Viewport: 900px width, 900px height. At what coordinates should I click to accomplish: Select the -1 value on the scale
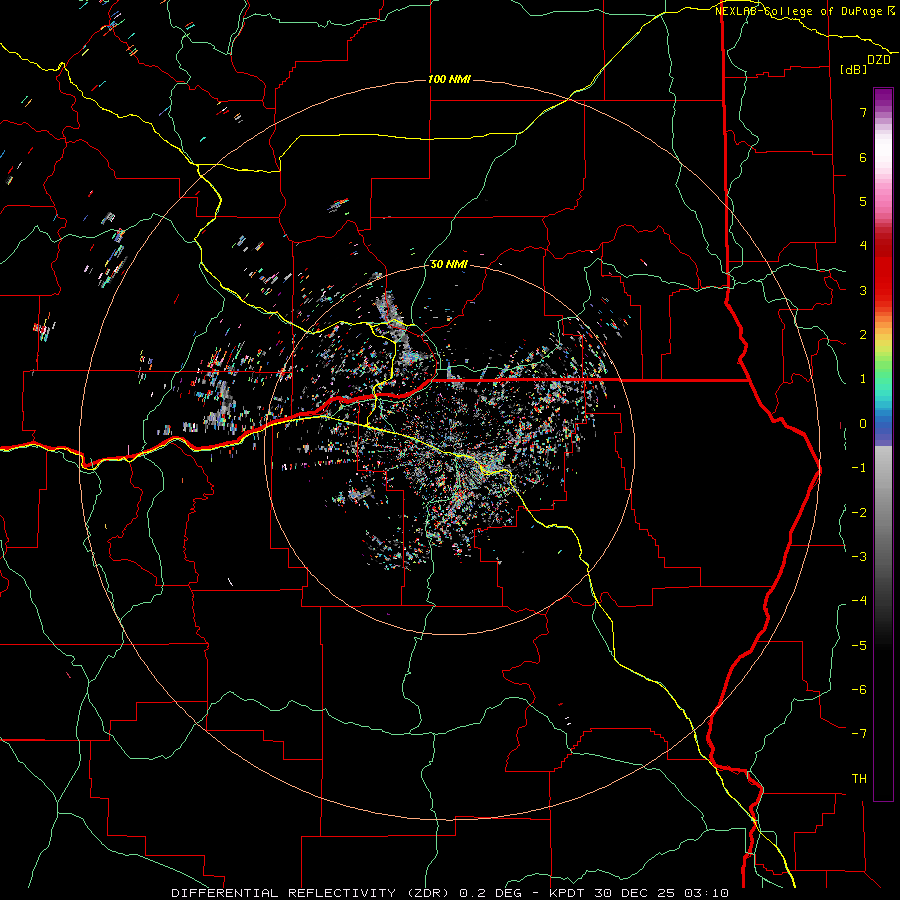pyautogui.click(x=859, y=468)
